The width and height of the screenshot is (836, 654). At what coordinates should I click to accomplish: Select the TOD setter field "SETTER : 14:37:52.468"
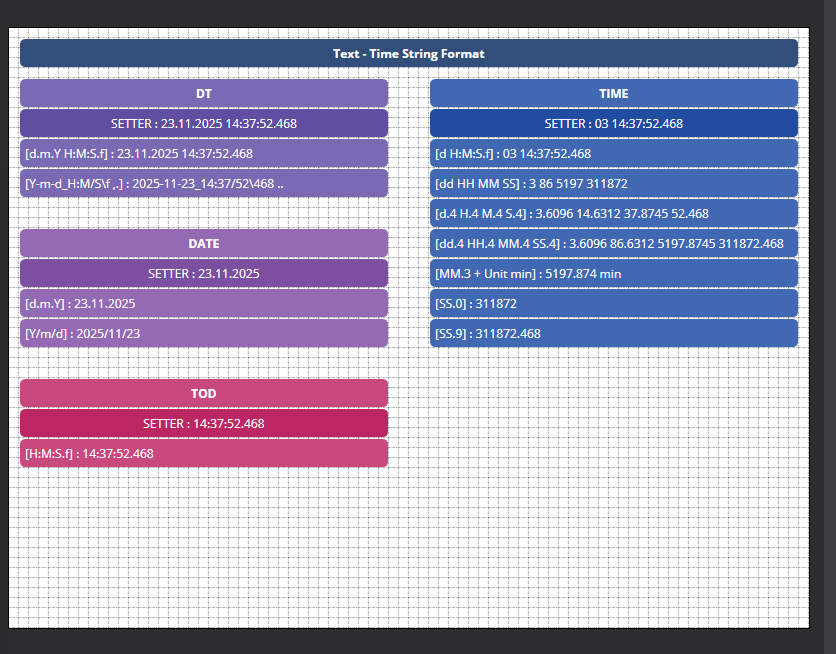[204, 423]
